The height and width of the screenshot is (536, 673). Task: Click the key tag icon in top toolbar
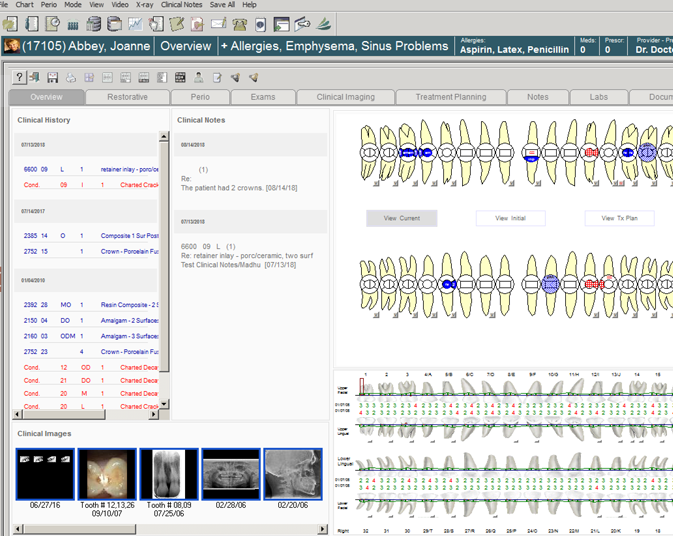click(x=302, y=24)
